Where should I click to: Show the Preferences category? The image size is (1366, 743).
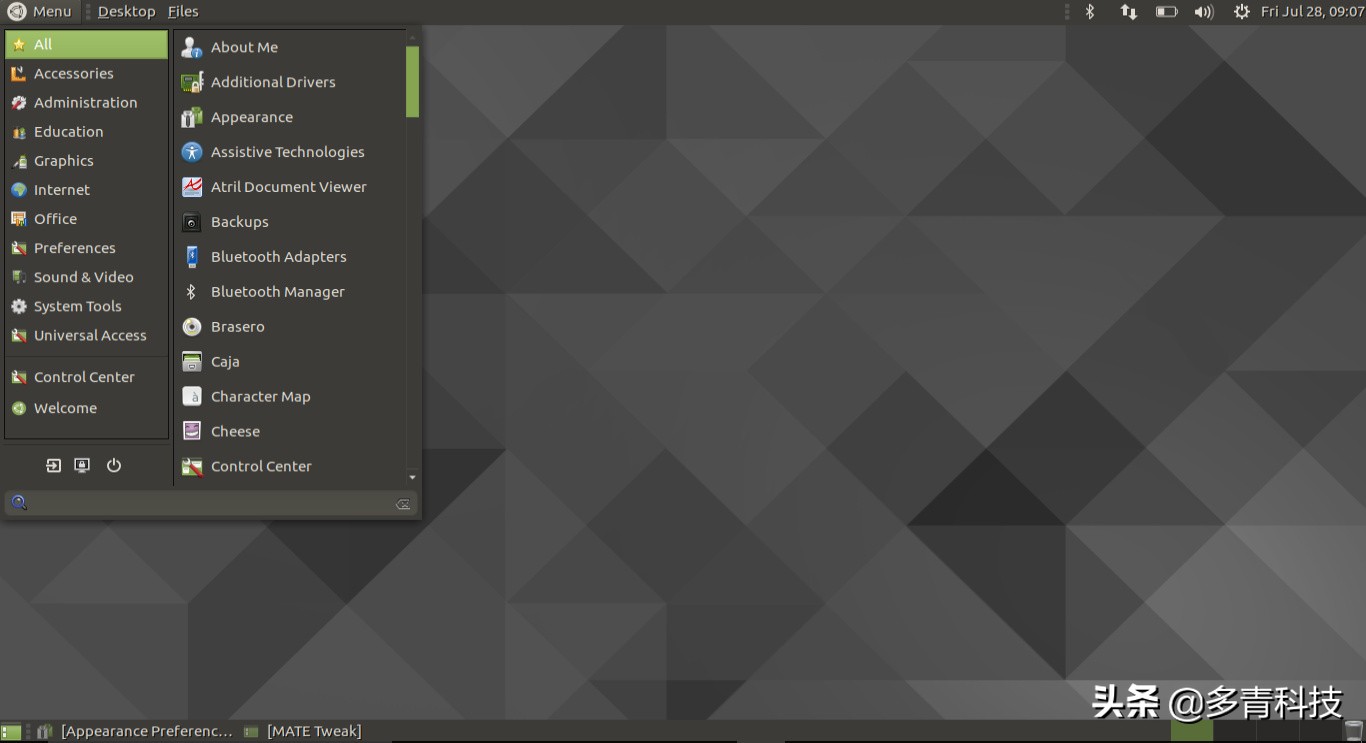[x=87, y=247]
